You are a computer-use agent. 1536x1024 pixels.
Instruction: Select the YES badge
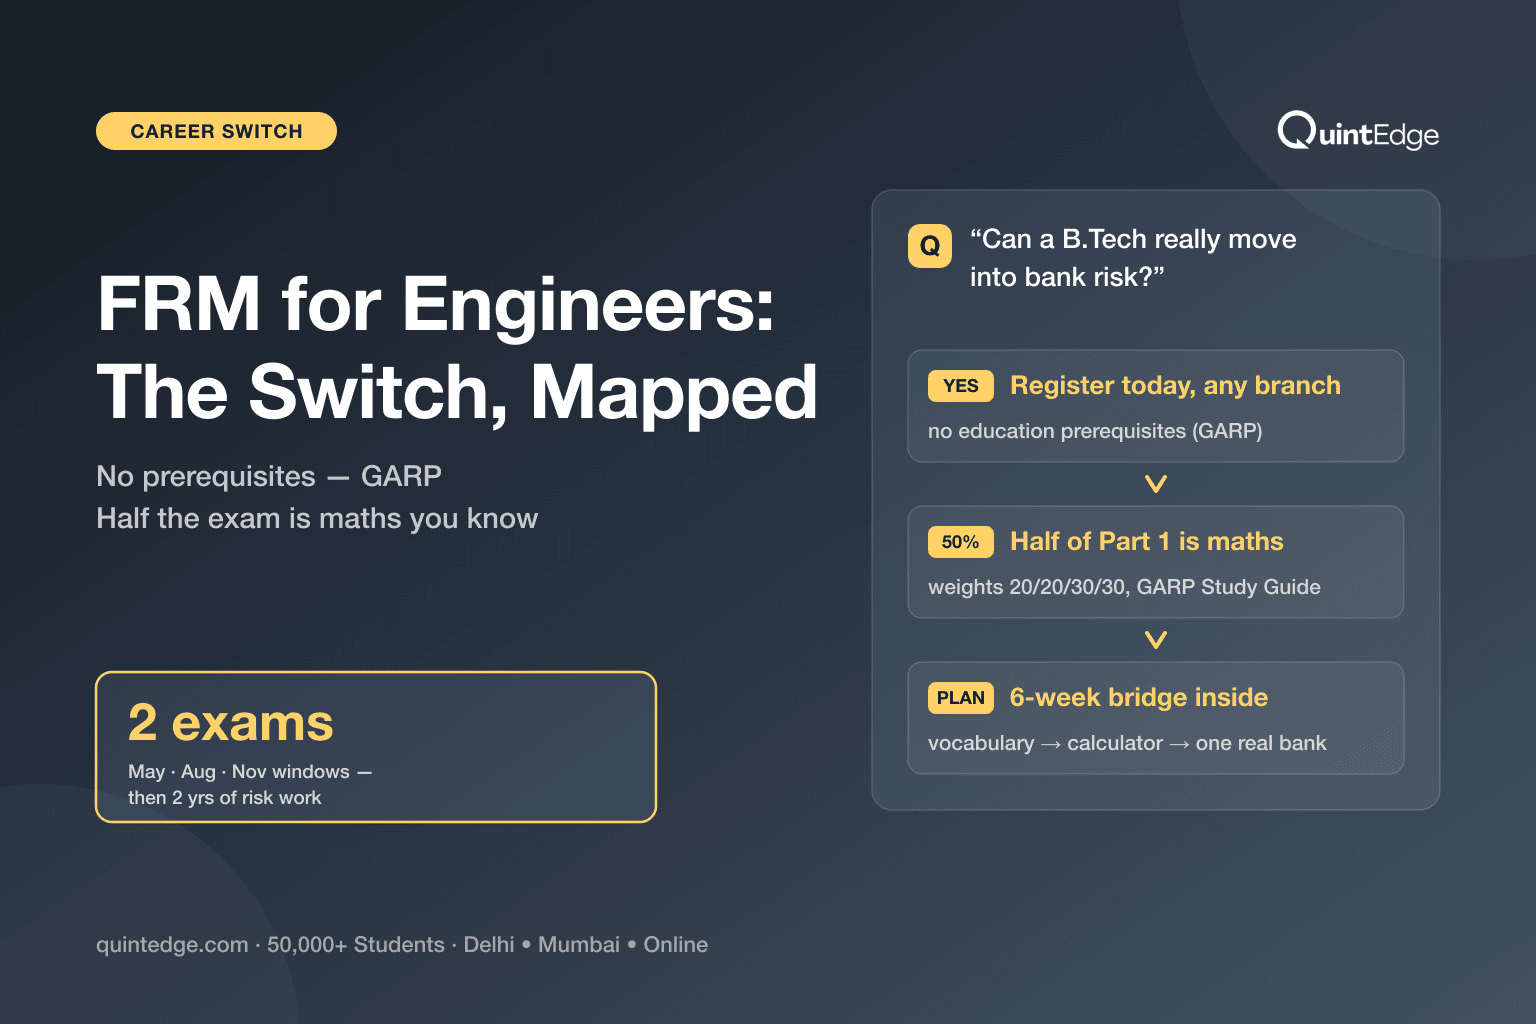(x=961, y=386)
